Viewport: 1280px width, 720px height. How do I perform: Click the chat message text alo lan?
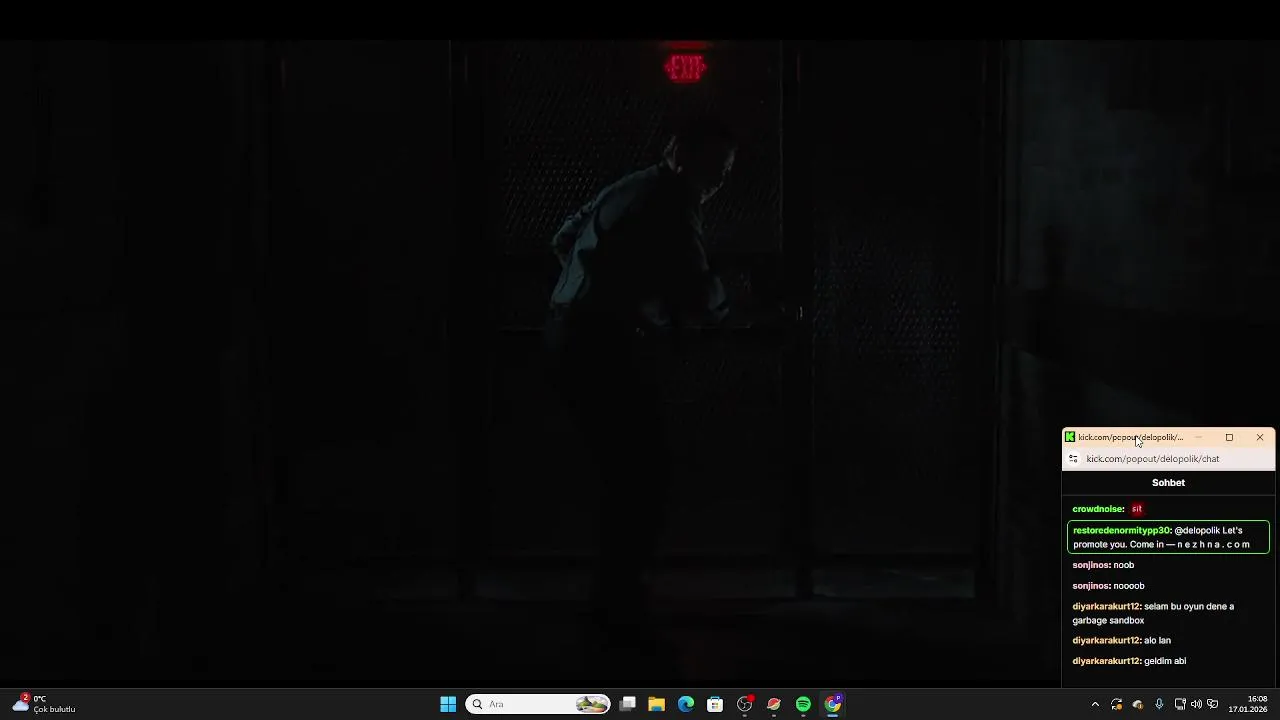click(x=1157, y=640)
